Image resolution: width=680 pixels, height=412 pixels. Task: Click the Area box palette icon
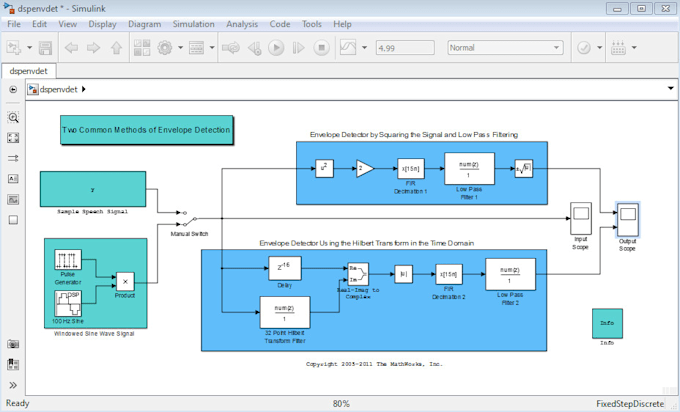[13, 220]
